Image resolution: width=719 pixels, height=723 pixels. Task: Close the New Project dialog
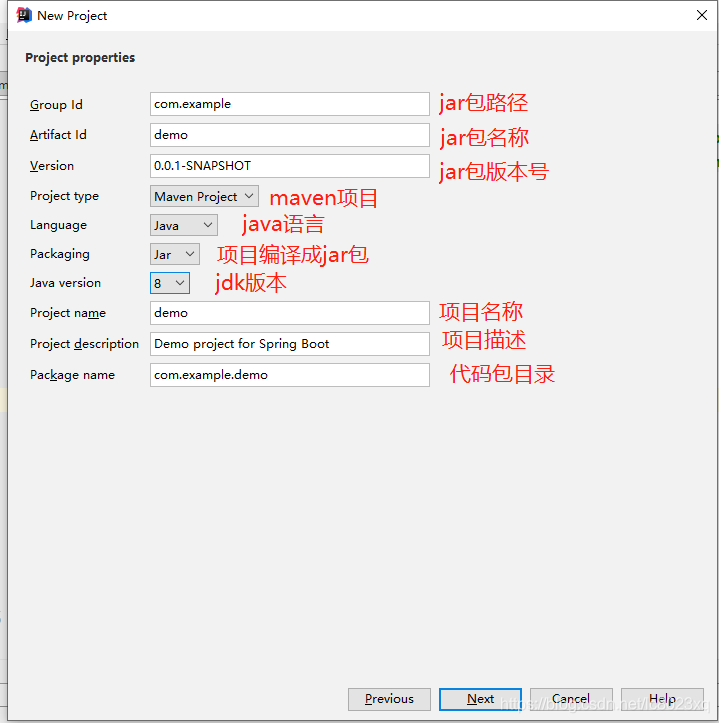tap(701, 15)
